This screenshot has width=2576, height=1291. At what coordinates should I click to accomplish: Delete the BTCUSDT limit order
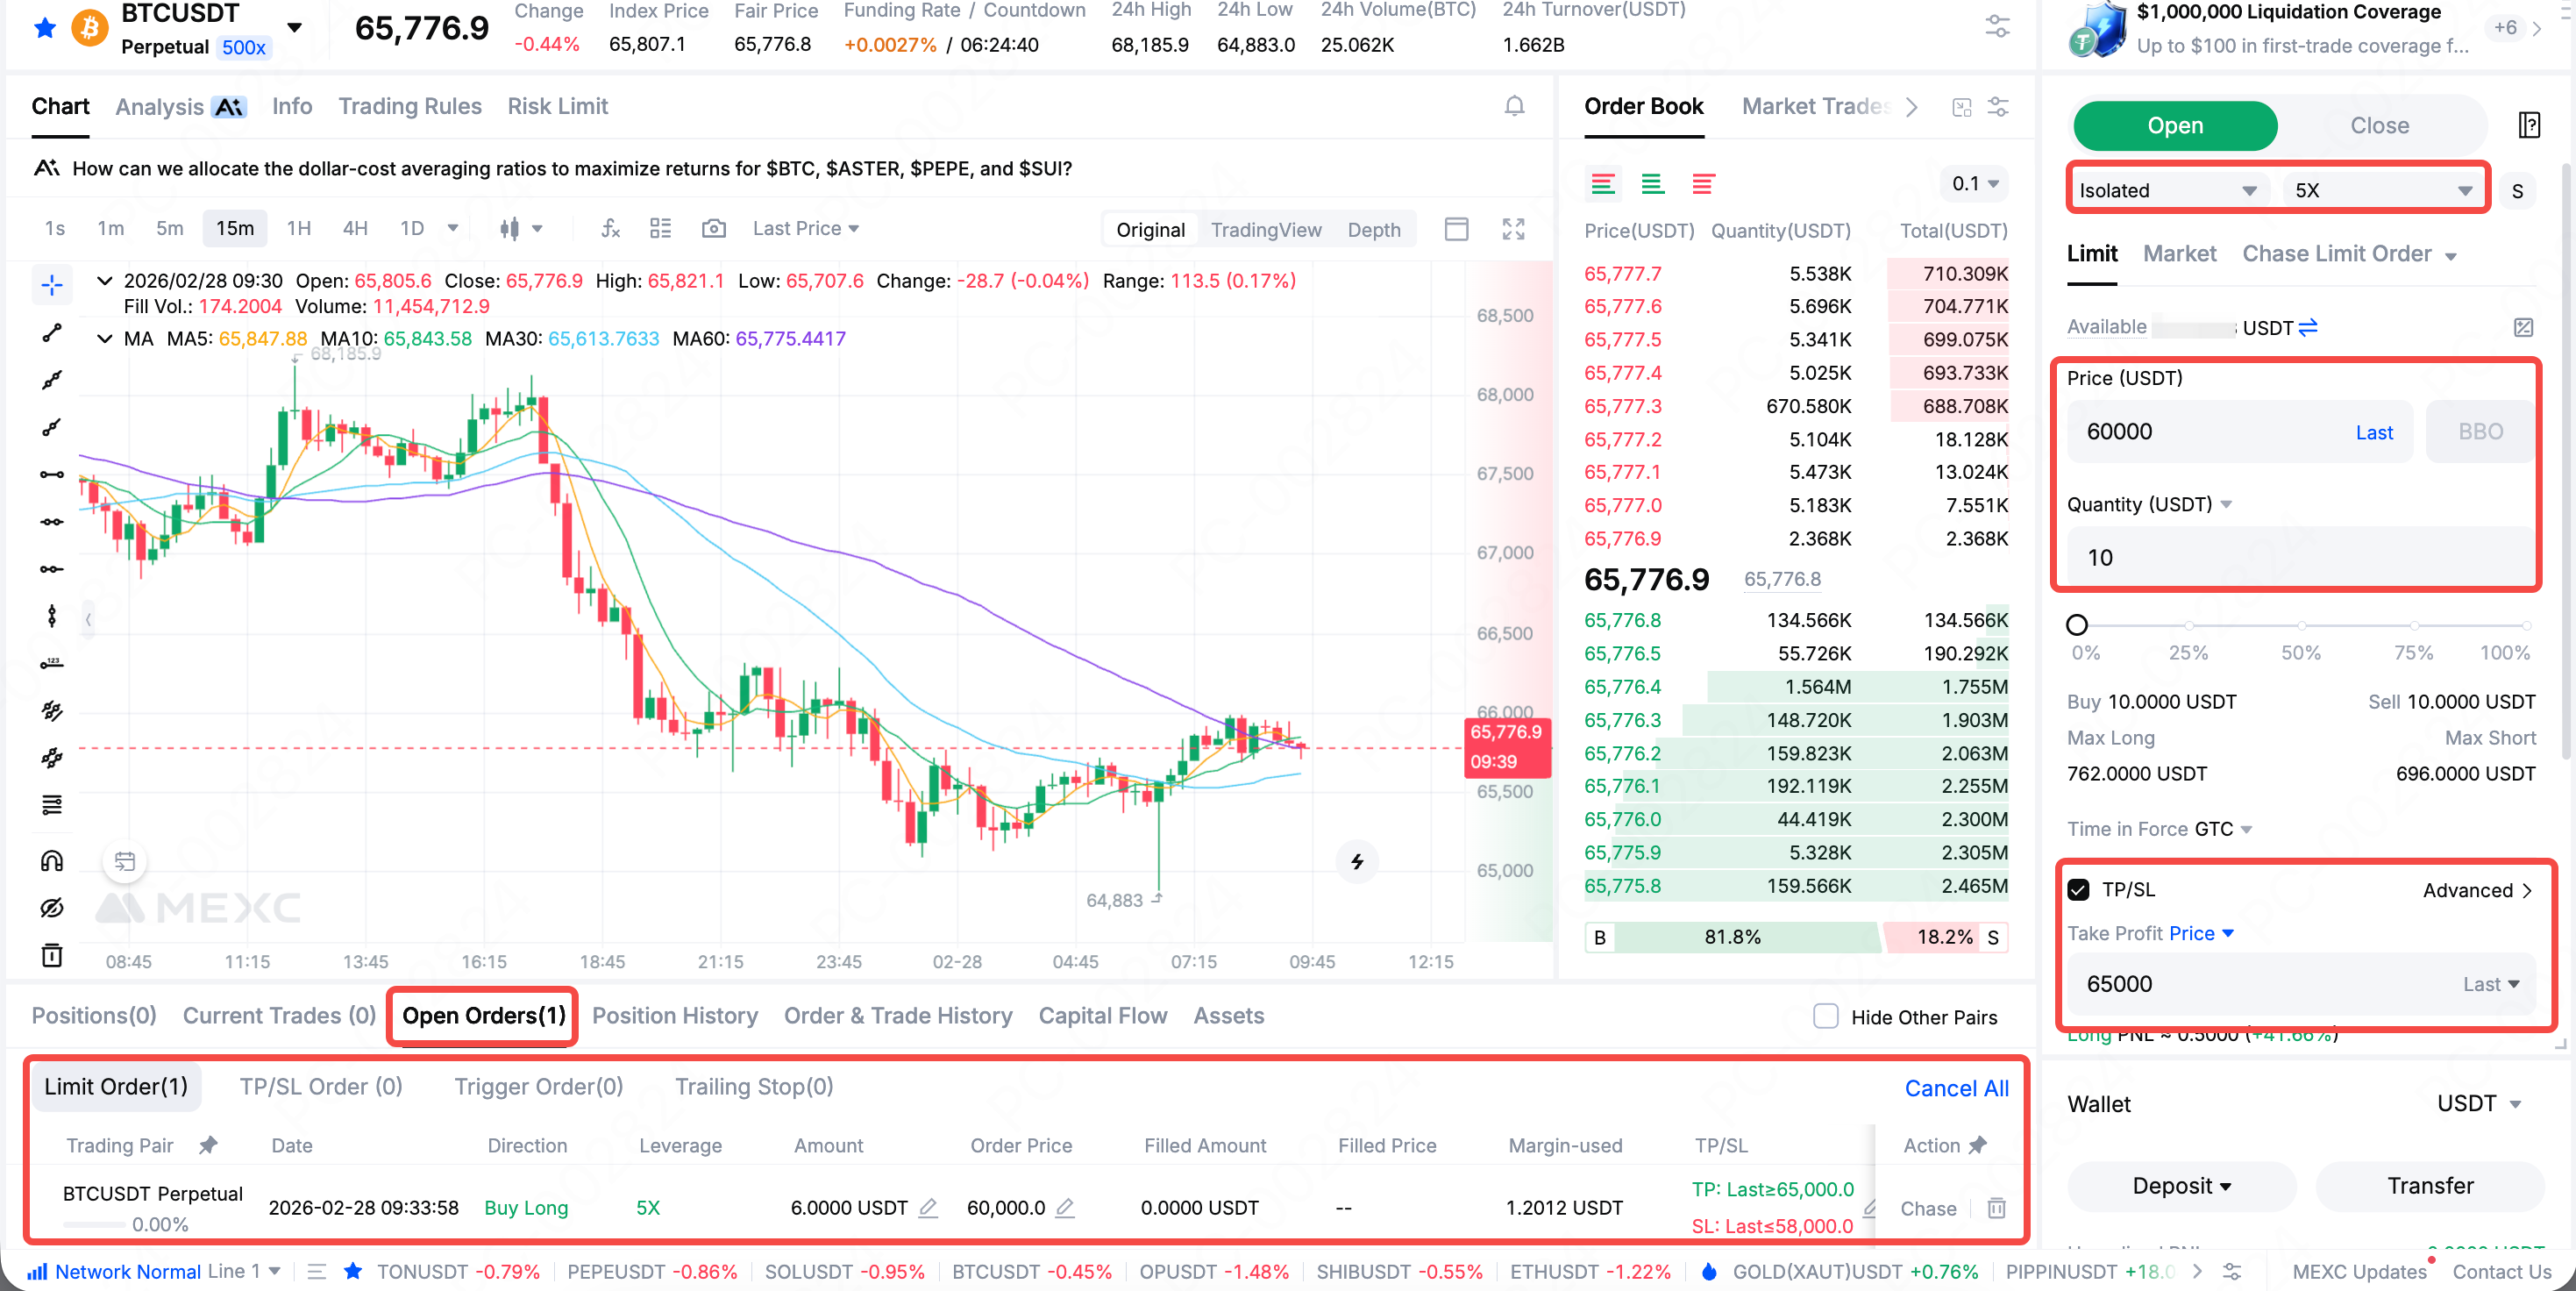1996,1208
